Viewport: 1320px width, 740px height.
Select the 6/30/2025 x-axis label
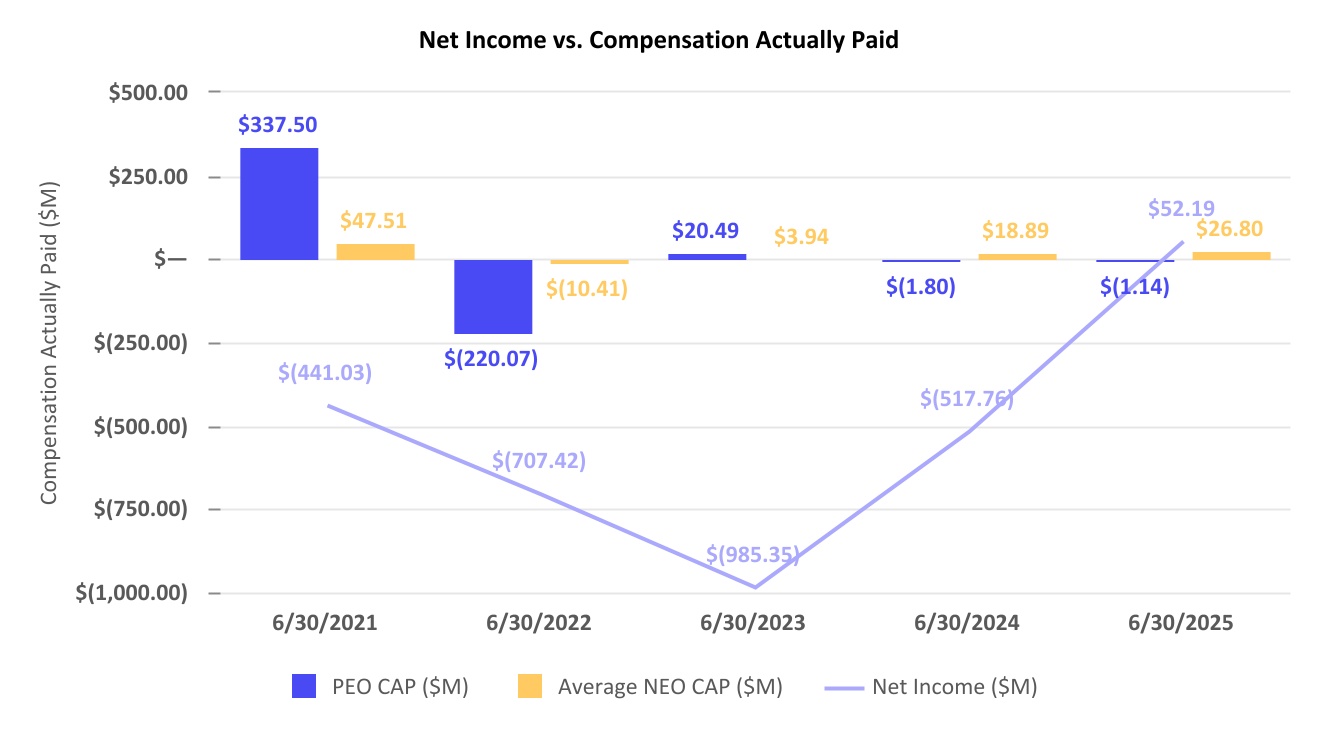pyautogui.click(x=1181, y=622)
